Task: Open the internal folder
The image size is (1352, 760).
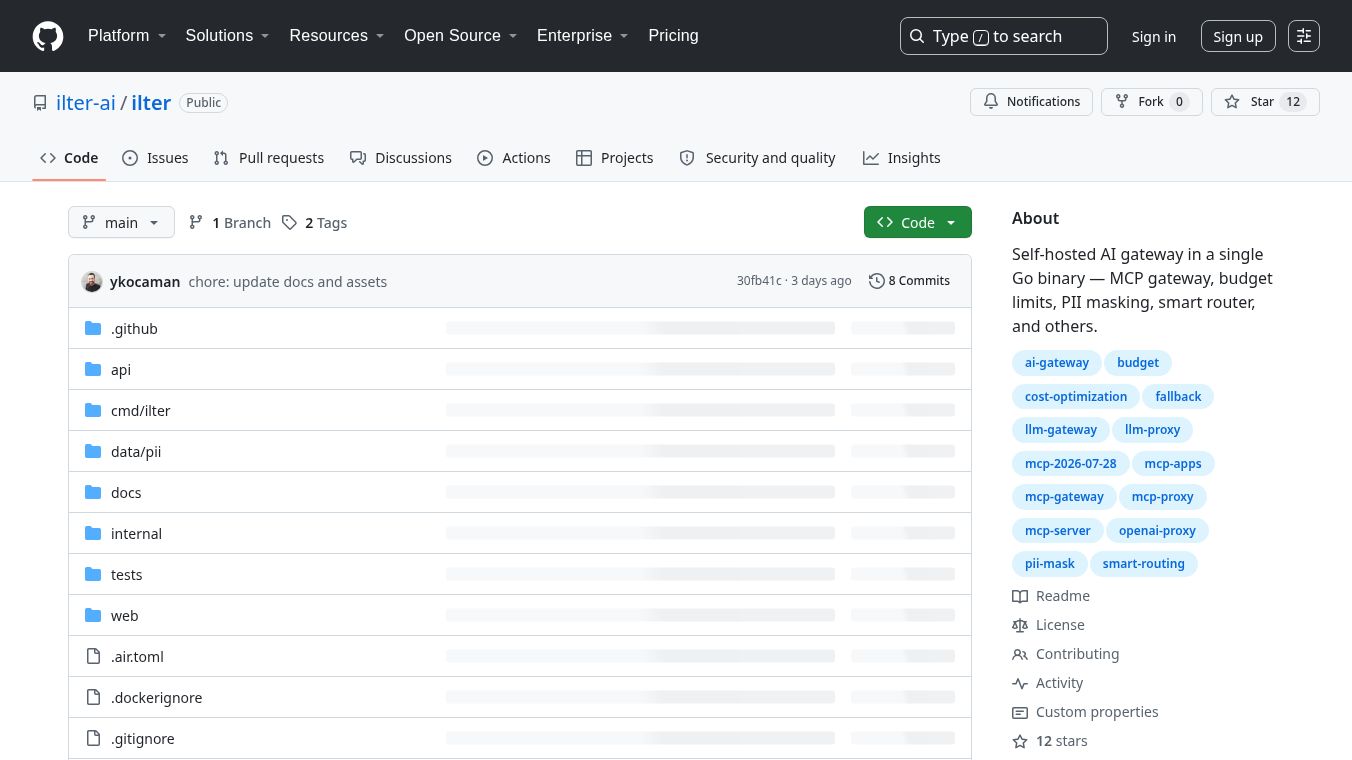Action: click(x=136, y=533)
